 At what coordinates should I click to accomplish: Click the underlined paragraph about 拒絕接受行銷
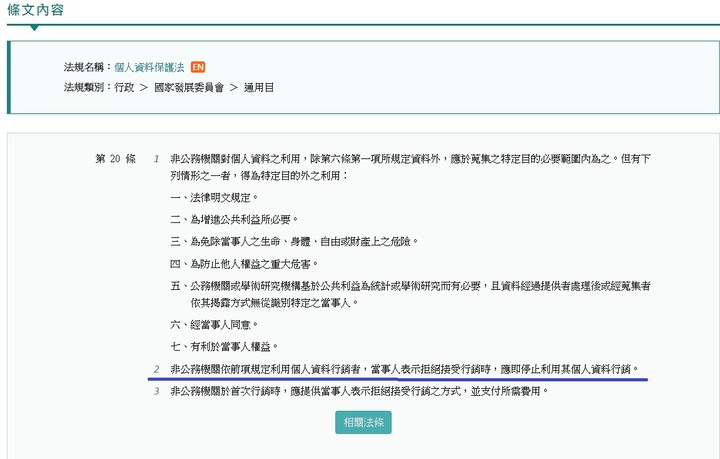pos(405,369)
